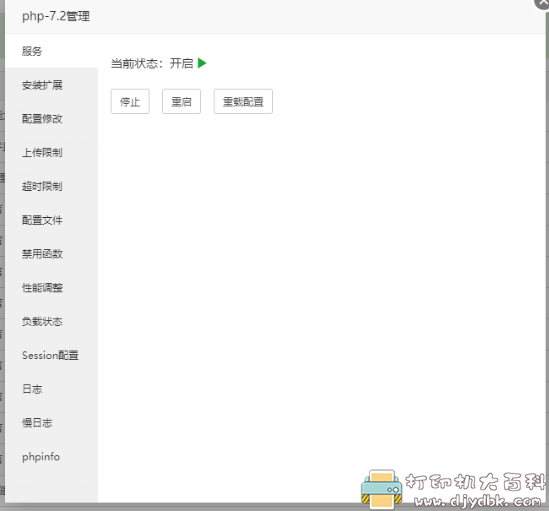Image resolution: width=549 pixels, height=511 pixels.
Task: View 负载状态 panel
Action: point(51,322)
